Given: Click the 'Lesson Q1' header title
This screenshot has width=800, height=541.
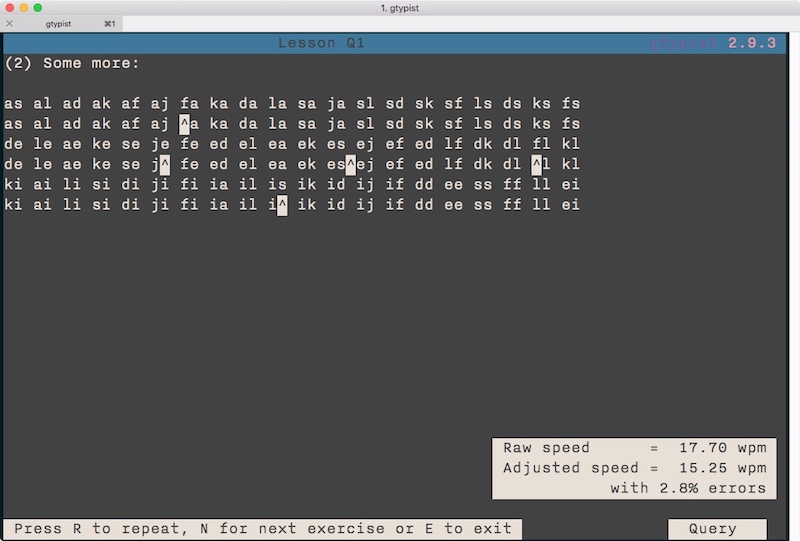Looking at the screenshot, I should point(321,43).
